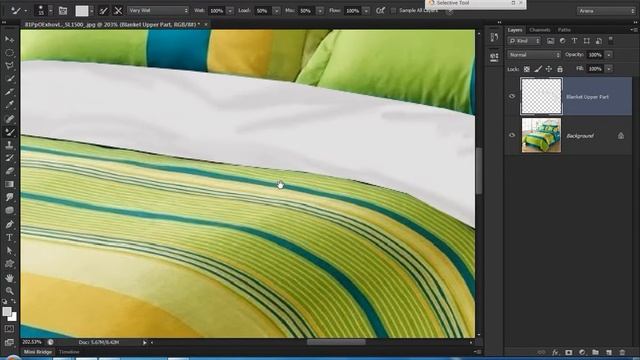Switch to the Paths tab
The height and width of the screenshot is (360, 640).
point(564,30)
